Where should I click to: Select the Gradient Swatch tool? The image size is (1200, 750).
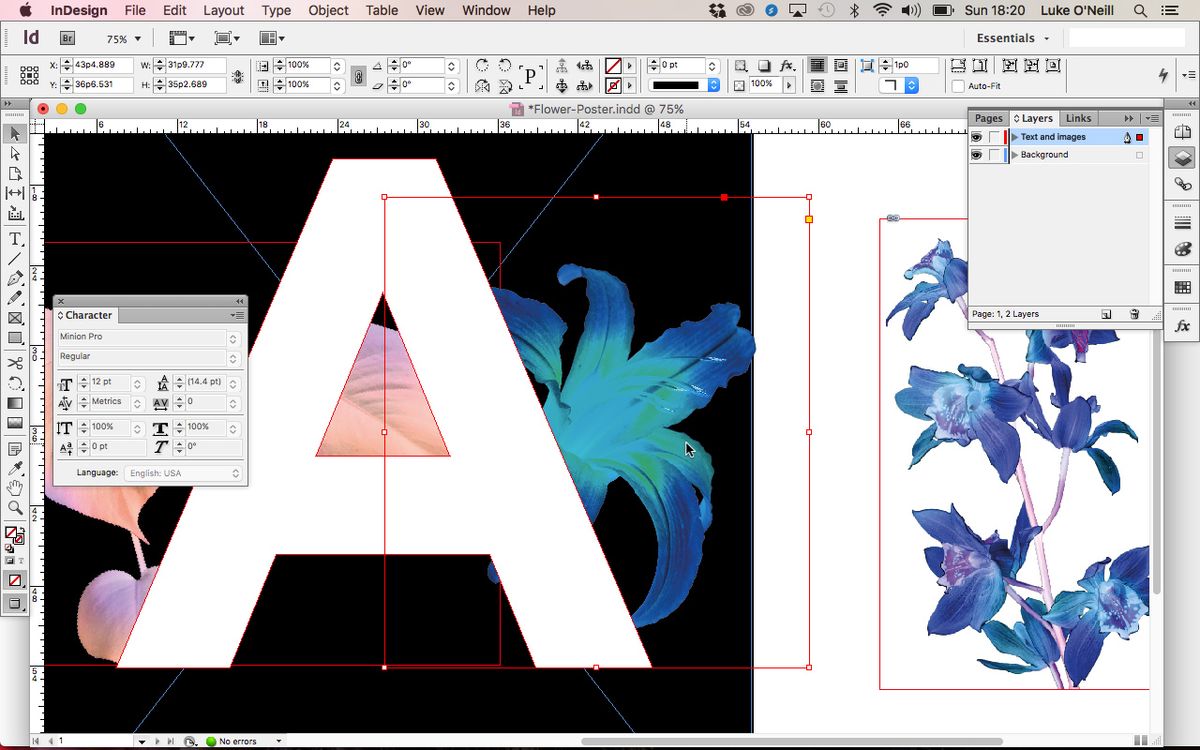pyautogui.click(x=14, y=405)
